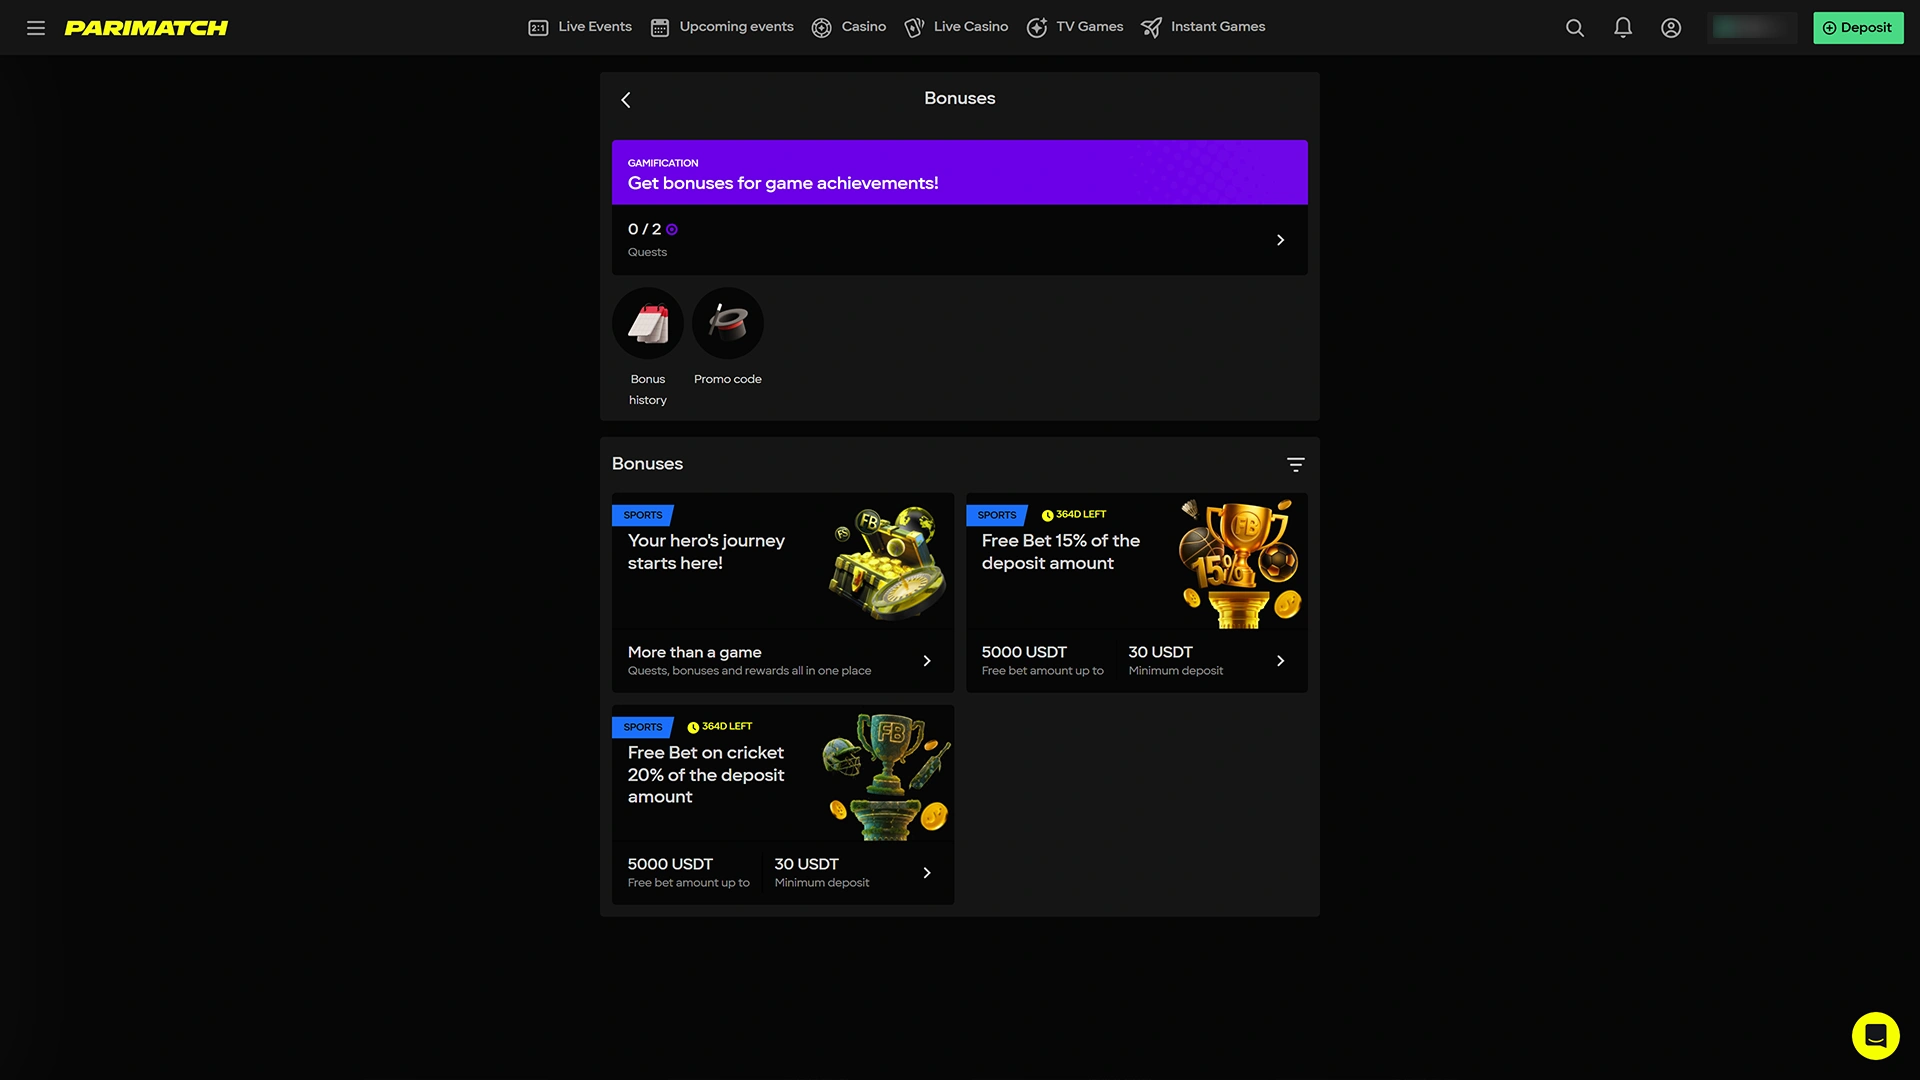View Bonus history
Image resolution: width=1920 pixels, height=1080 pixels.
point(647,323)
